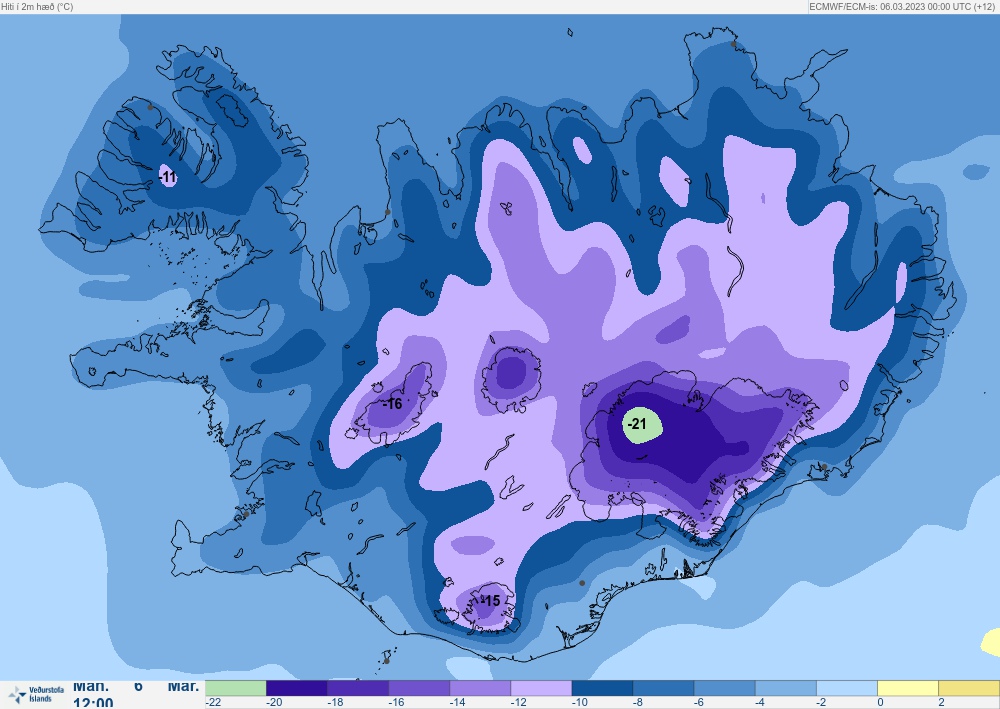Click the darker yellow legend swatch above 2
The image size is (1000, 709).
969,688
